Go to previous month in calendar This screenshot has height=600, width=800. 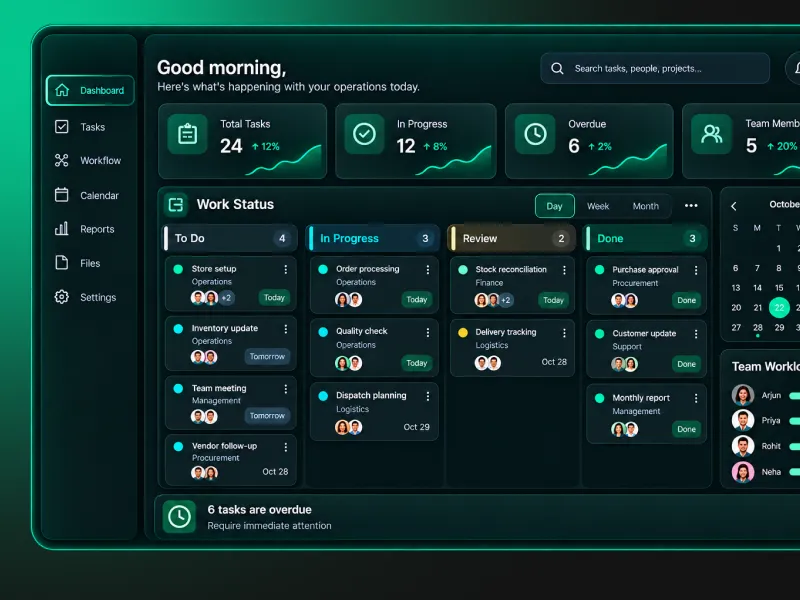(734, 206)
